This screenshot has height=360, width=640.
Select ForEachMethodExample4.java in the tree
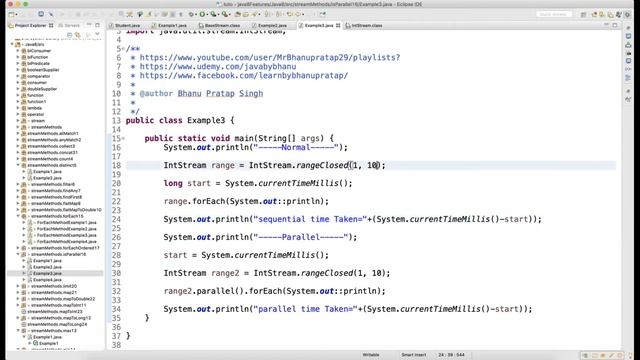[x=67, y=242]
